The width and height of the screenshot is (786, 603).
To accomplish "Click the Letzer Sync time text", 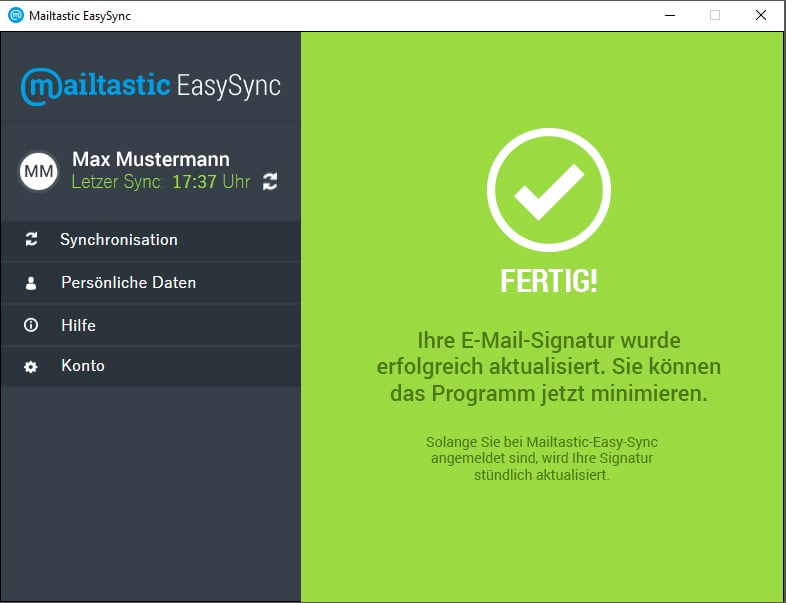I will [161, 181].
